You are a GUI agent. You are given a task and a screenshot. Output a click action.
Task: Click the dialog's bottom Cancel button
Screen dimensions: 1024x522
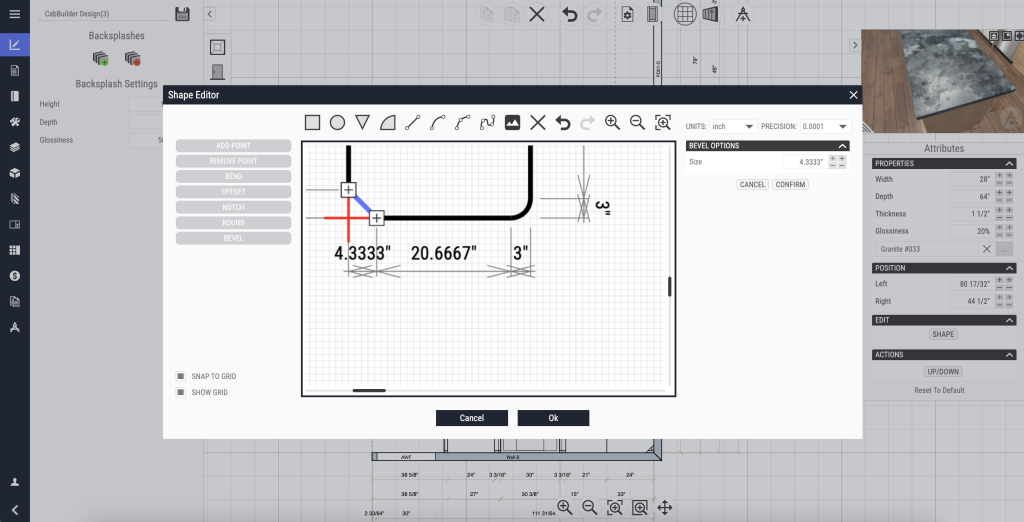472,418
